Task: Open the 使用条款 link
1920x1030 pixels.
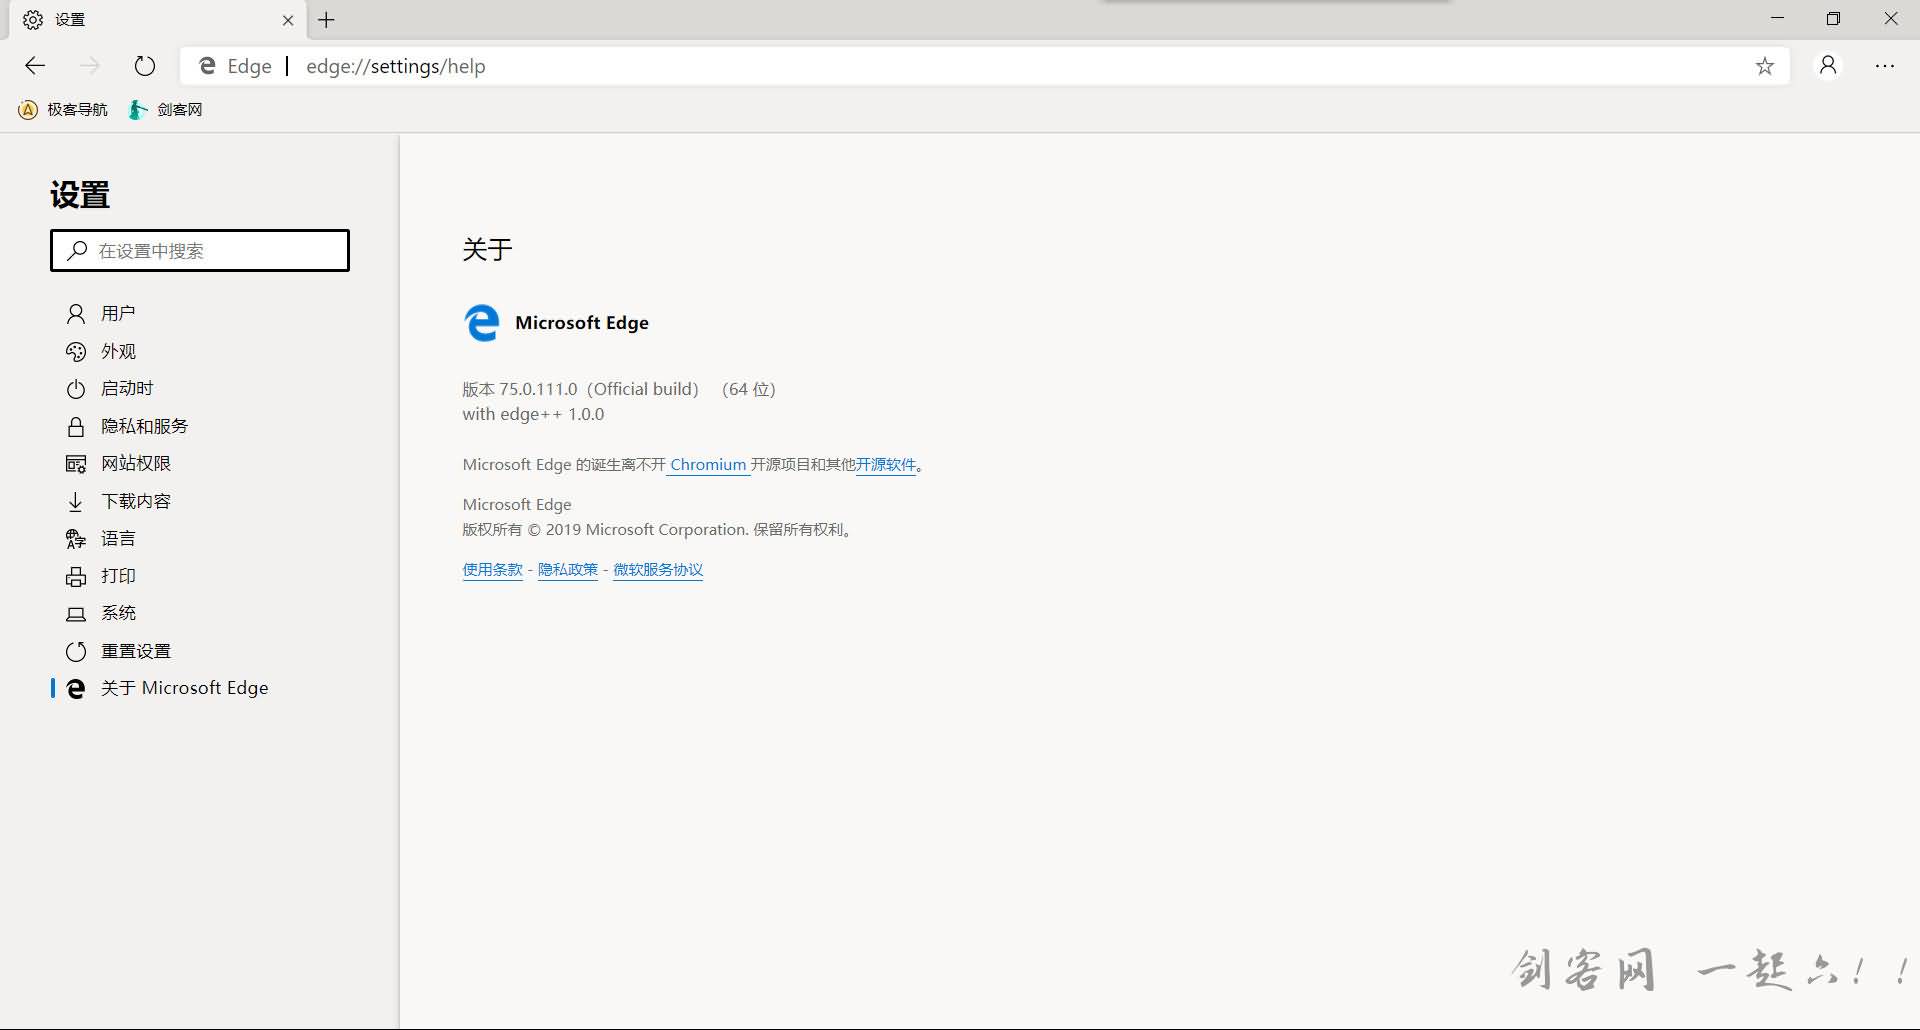Action: (493, 570)
